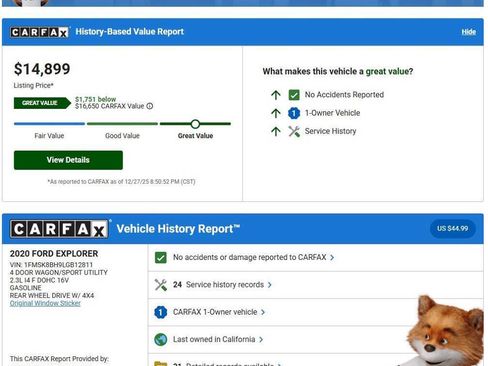Click the Fair Value blue bar segment
Viewport: 488px width, 366px height.
tap(49, 124)
